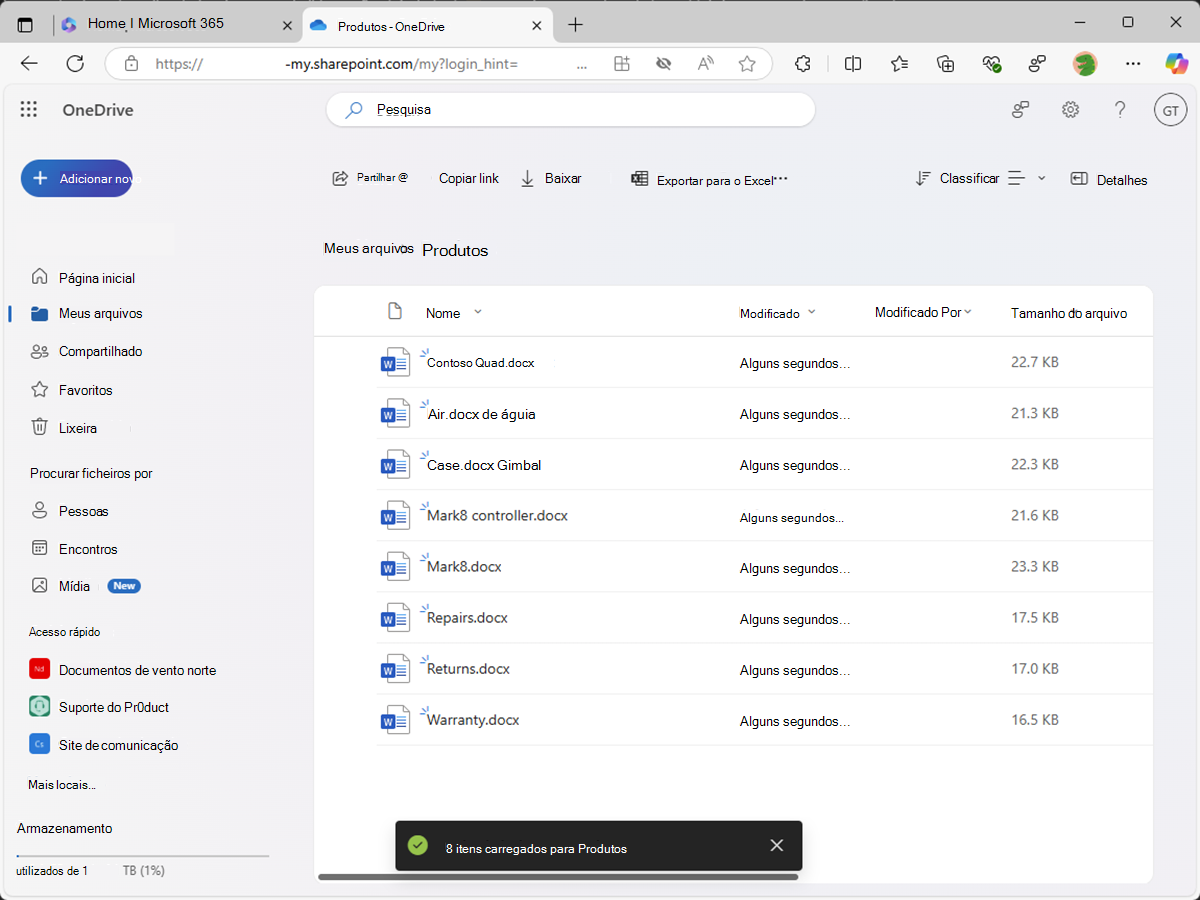
Task: Click Copiar link button
Action: [x=468, y=178]
